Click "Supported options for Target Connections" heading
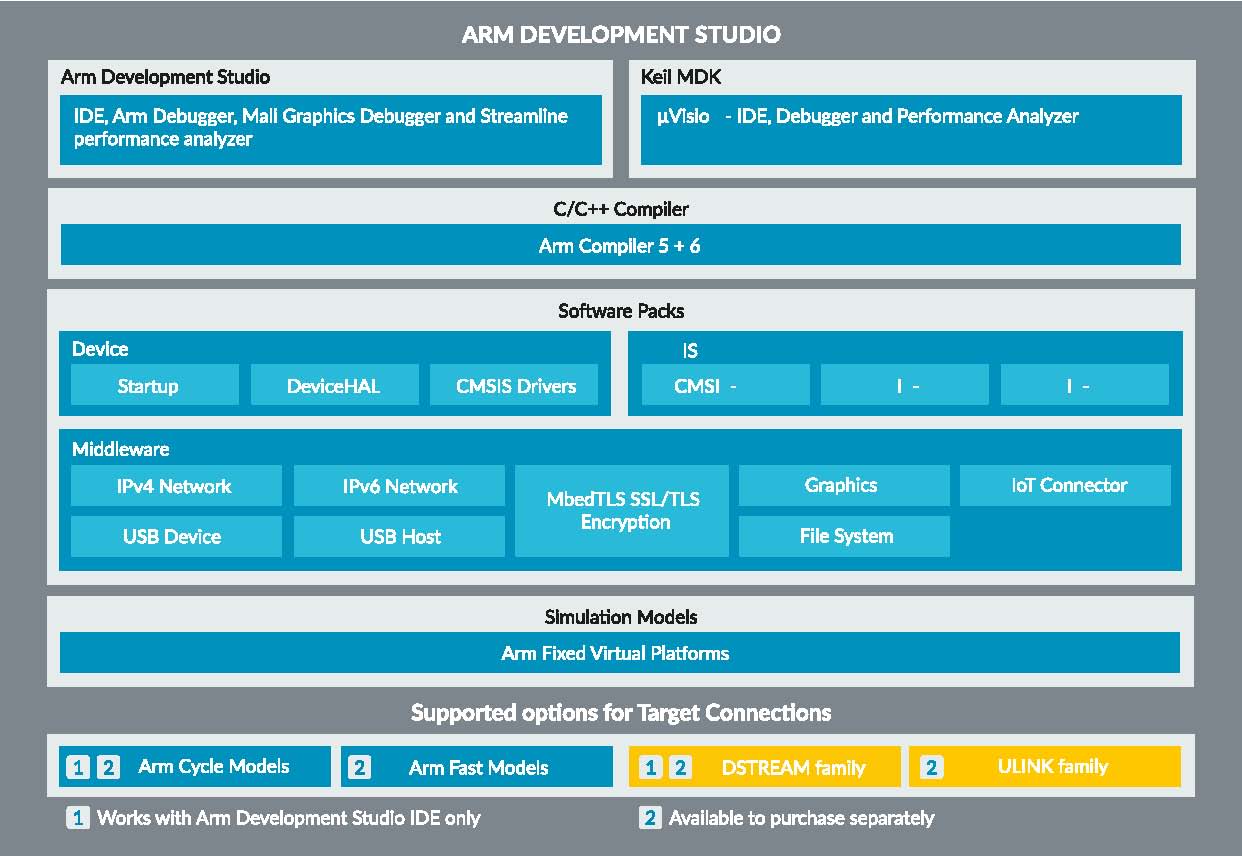Image resolution: width=1242 pixels, height=856 pixels. [621, 713]
